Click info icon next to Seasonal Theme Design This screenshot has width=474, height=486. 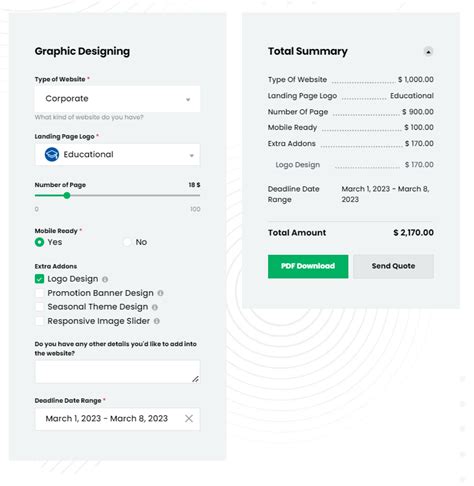155,307
